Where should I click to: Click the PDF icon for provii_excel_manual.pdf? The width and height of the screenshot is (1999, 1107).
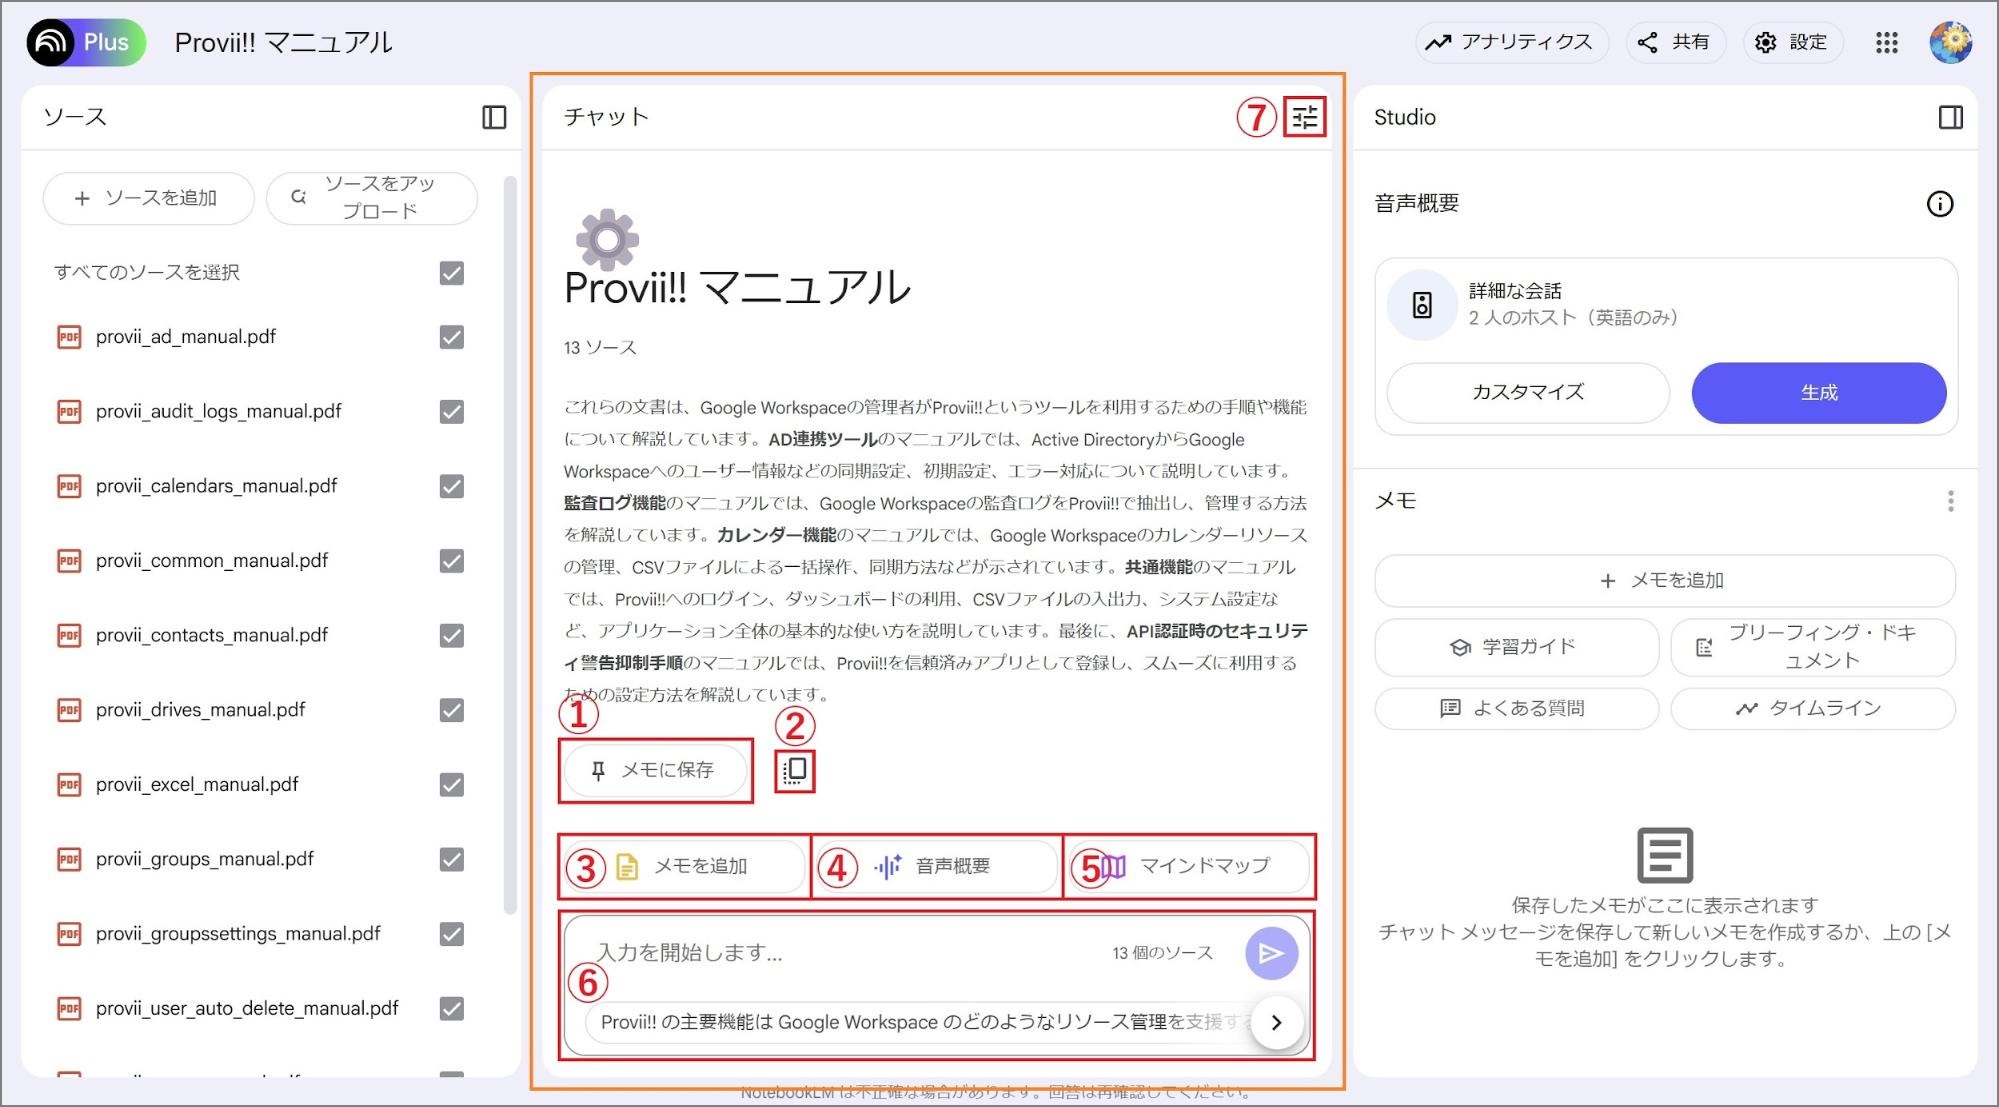(x=69, y=785)
